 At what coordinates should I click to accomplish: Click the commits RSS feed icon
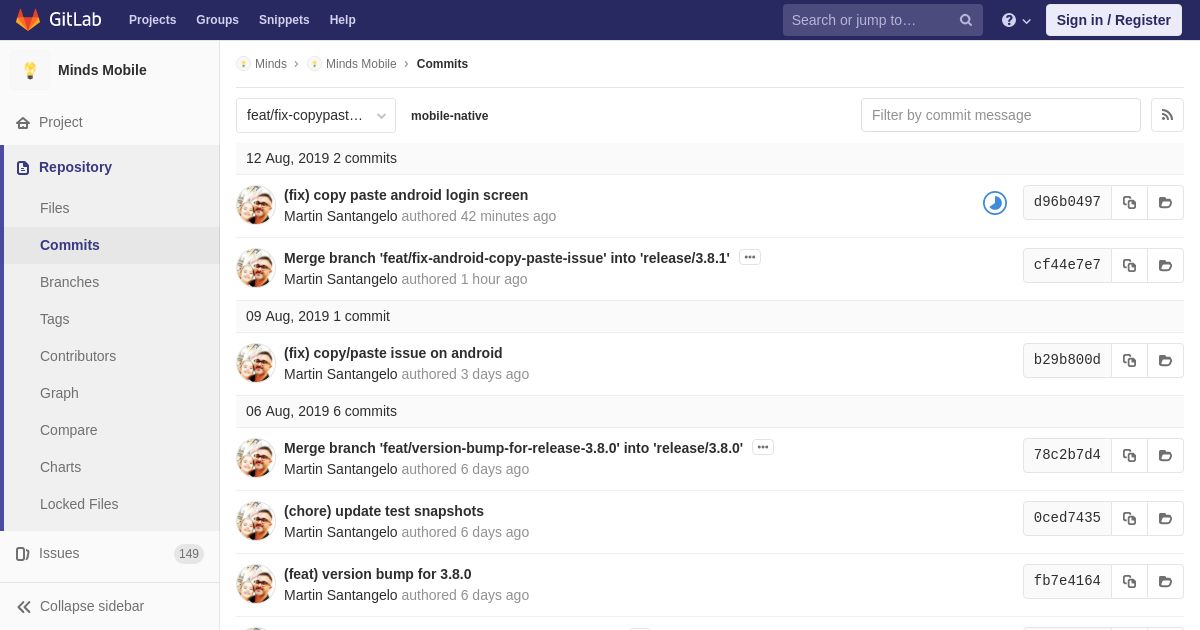(1167, 115)
